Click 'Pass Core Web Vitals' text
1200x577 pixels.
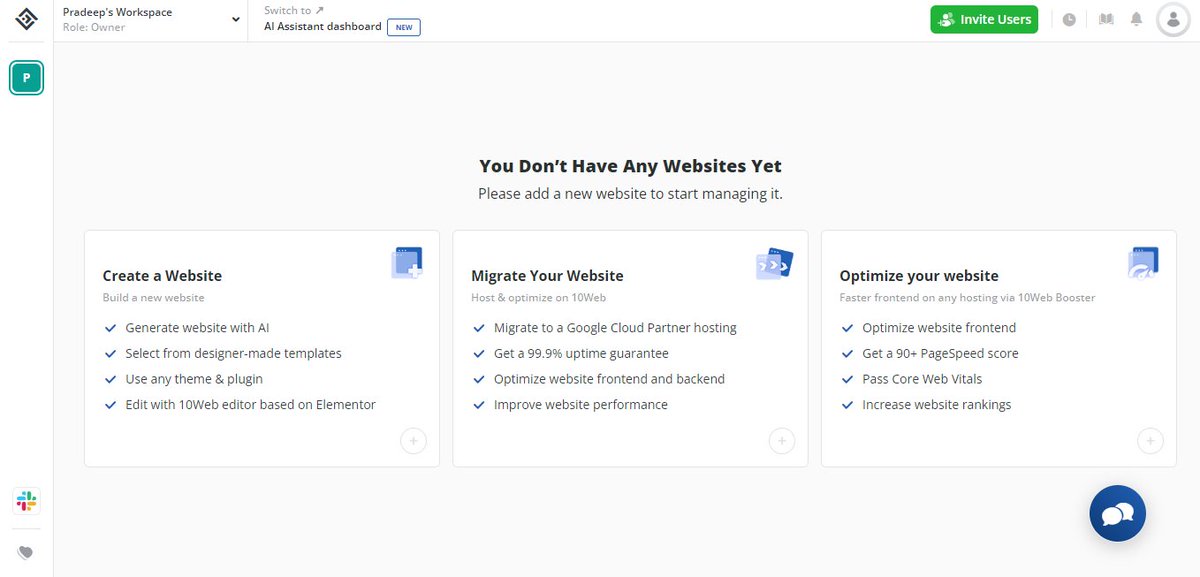point(922,379)
